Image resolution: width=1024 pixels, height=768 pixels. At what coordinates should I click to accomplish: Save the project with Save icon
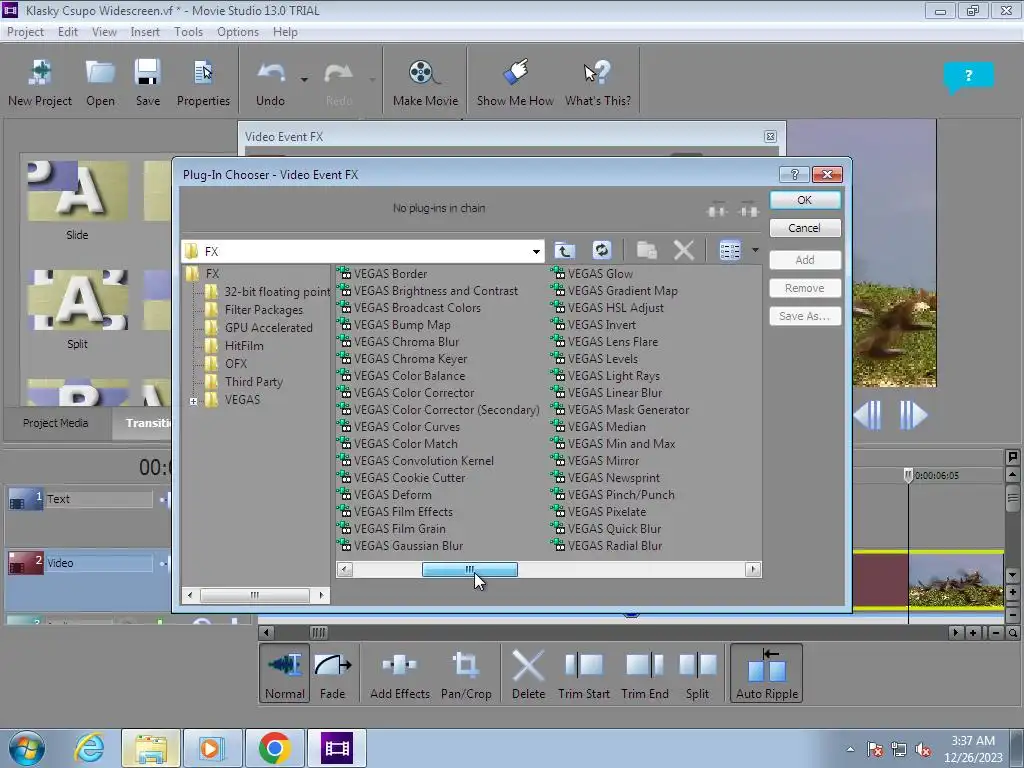click(x=148, y=83)
